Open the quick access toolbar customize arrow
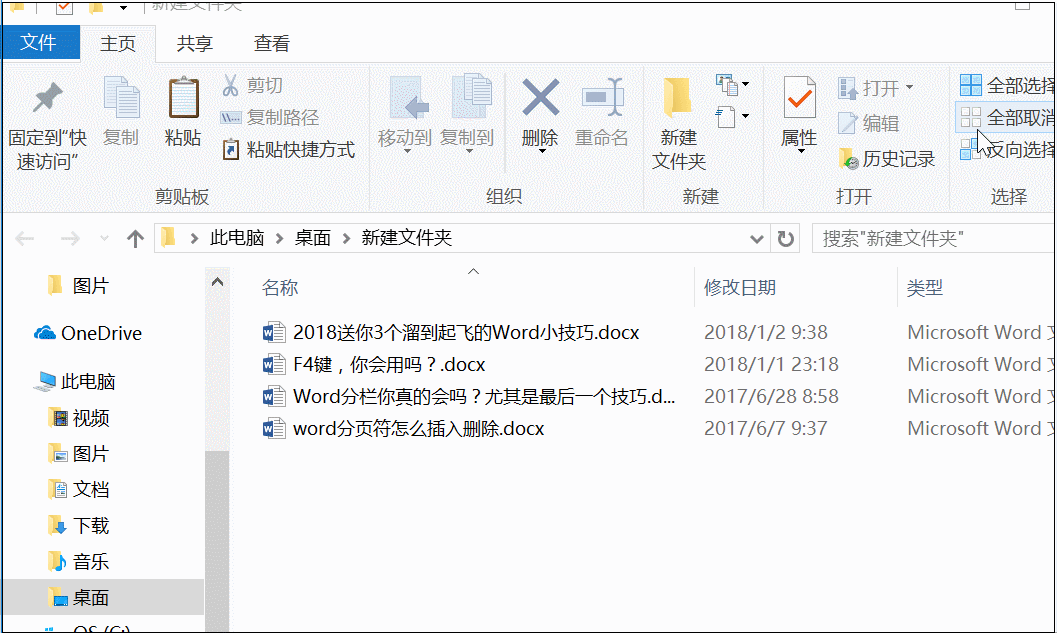 (x=123, y=7)
